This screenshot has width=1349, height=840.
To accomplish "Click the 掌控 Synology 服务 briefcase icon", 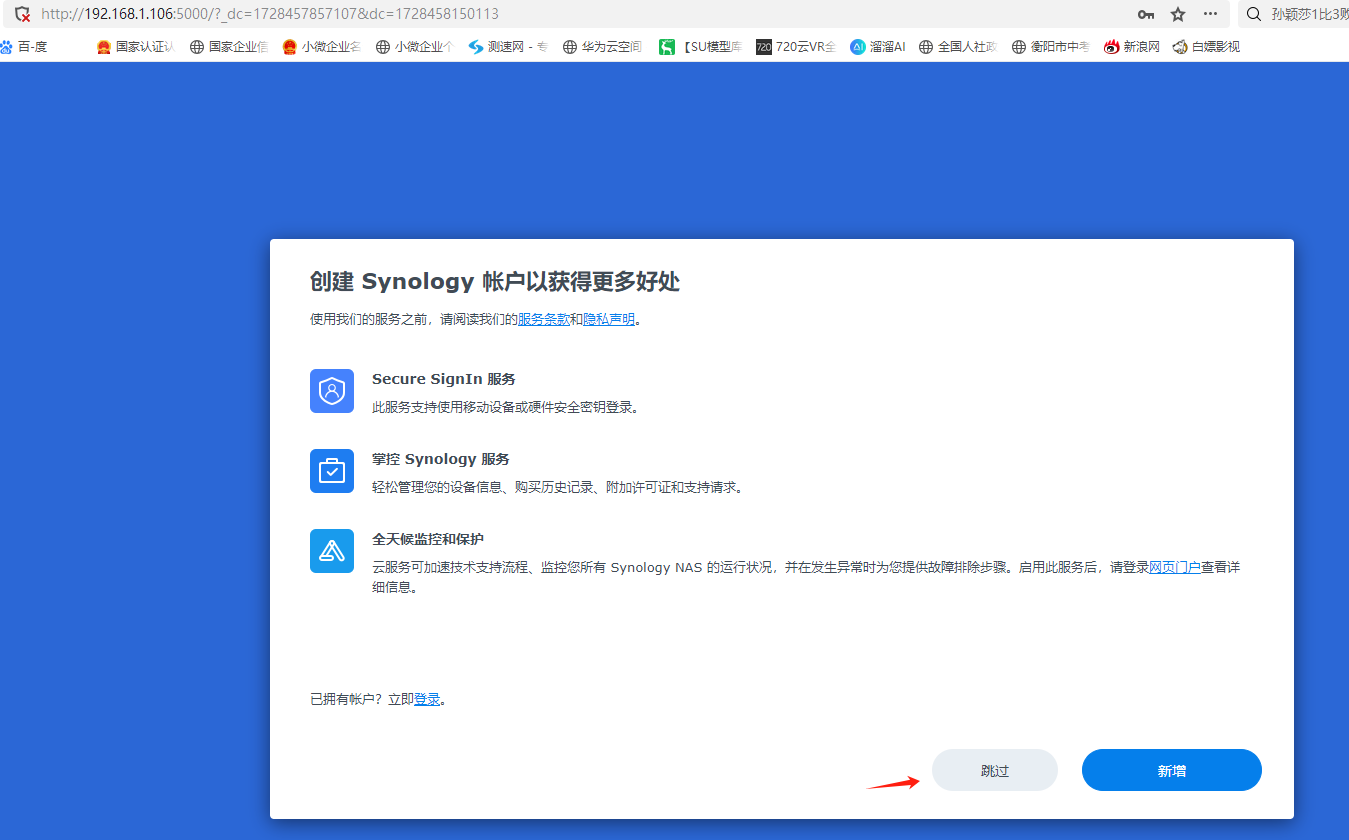I will click(332, 471).
